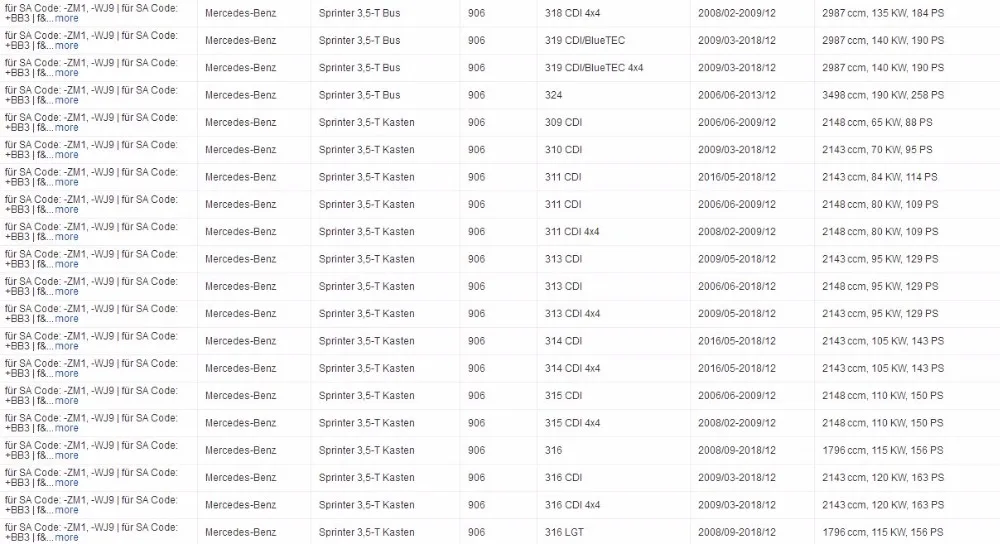Select '2143 ccm, 84 KW, 114 PS'
The image size is (1000, 544).
coord(879,177)
